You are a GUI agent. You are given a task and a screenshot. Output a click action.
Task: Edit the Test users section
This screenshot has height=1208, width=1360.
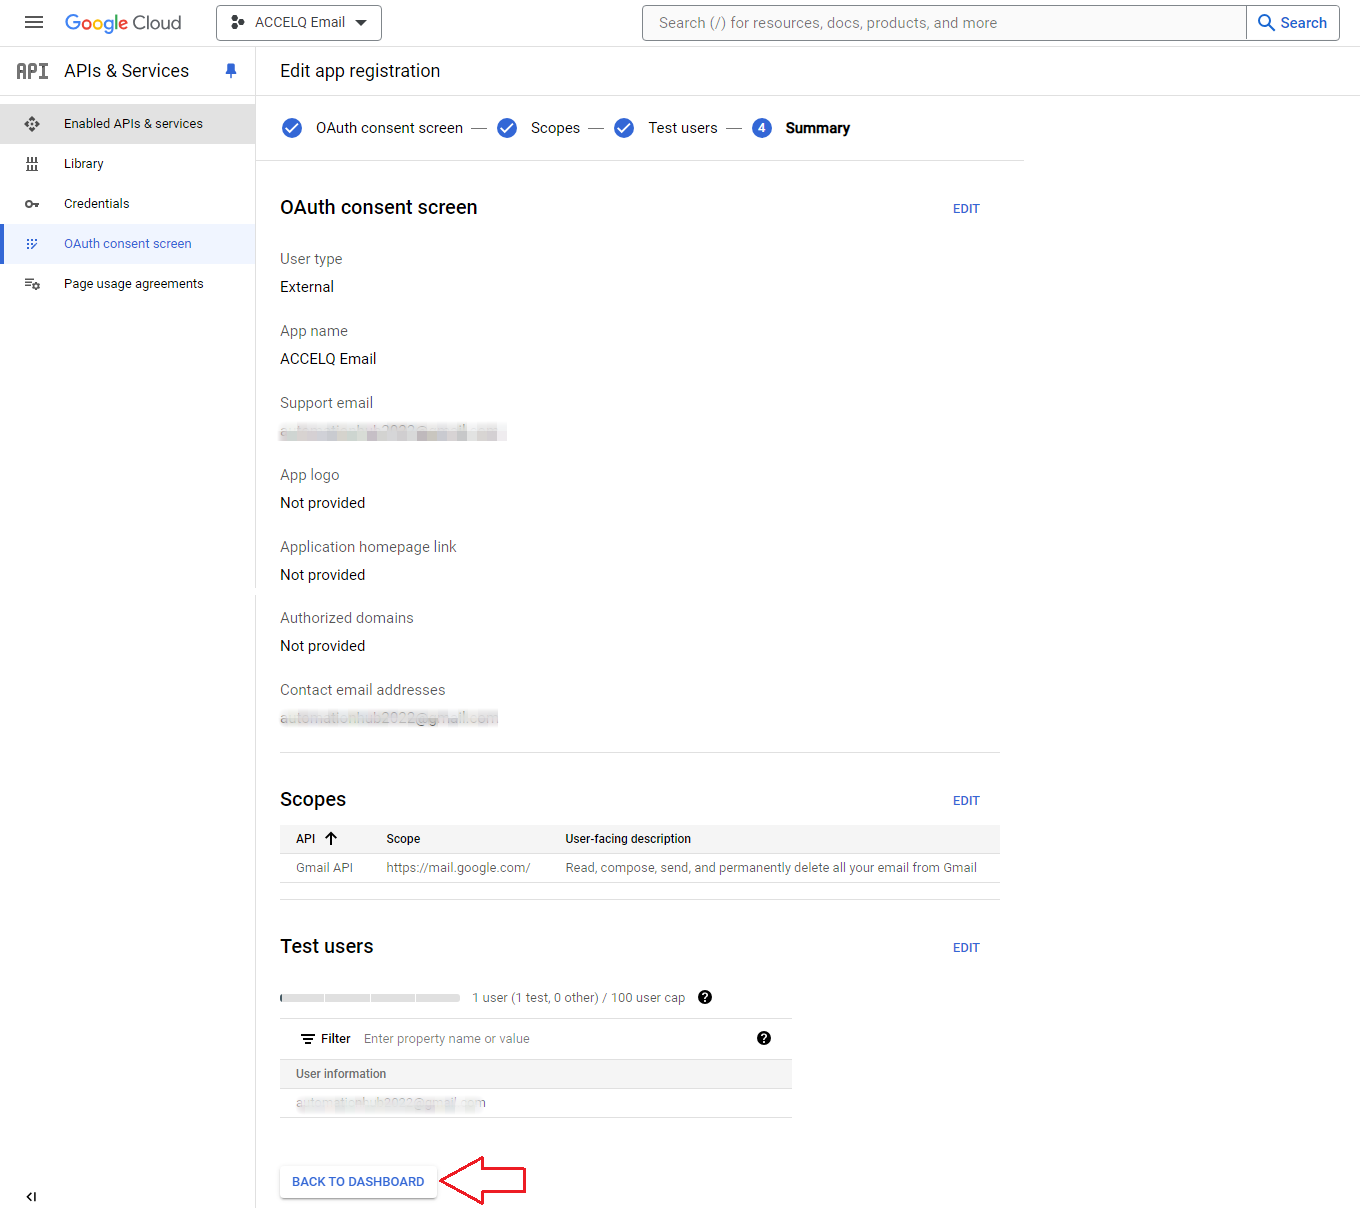coord(966,948)
